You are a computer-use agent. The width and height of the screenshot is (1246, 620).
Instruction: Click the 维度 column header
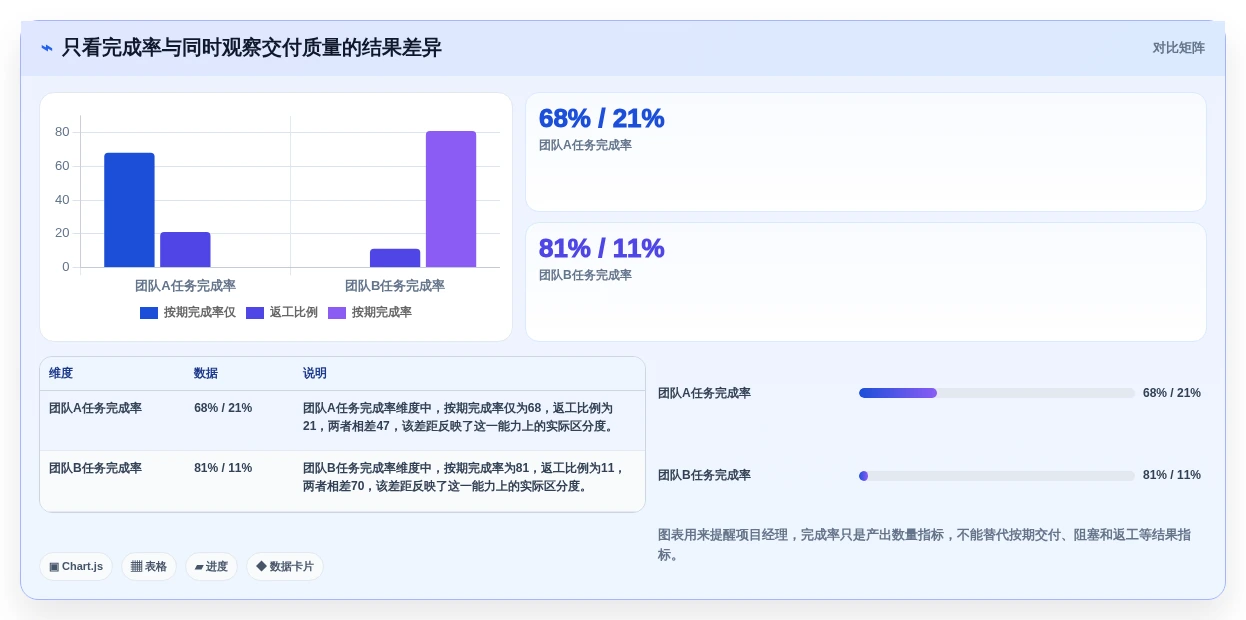tap(61, 373)
